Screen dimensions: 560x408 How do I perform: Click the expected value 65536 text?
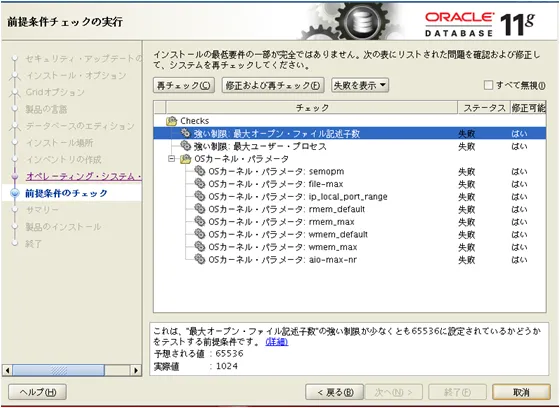(229, 354)
